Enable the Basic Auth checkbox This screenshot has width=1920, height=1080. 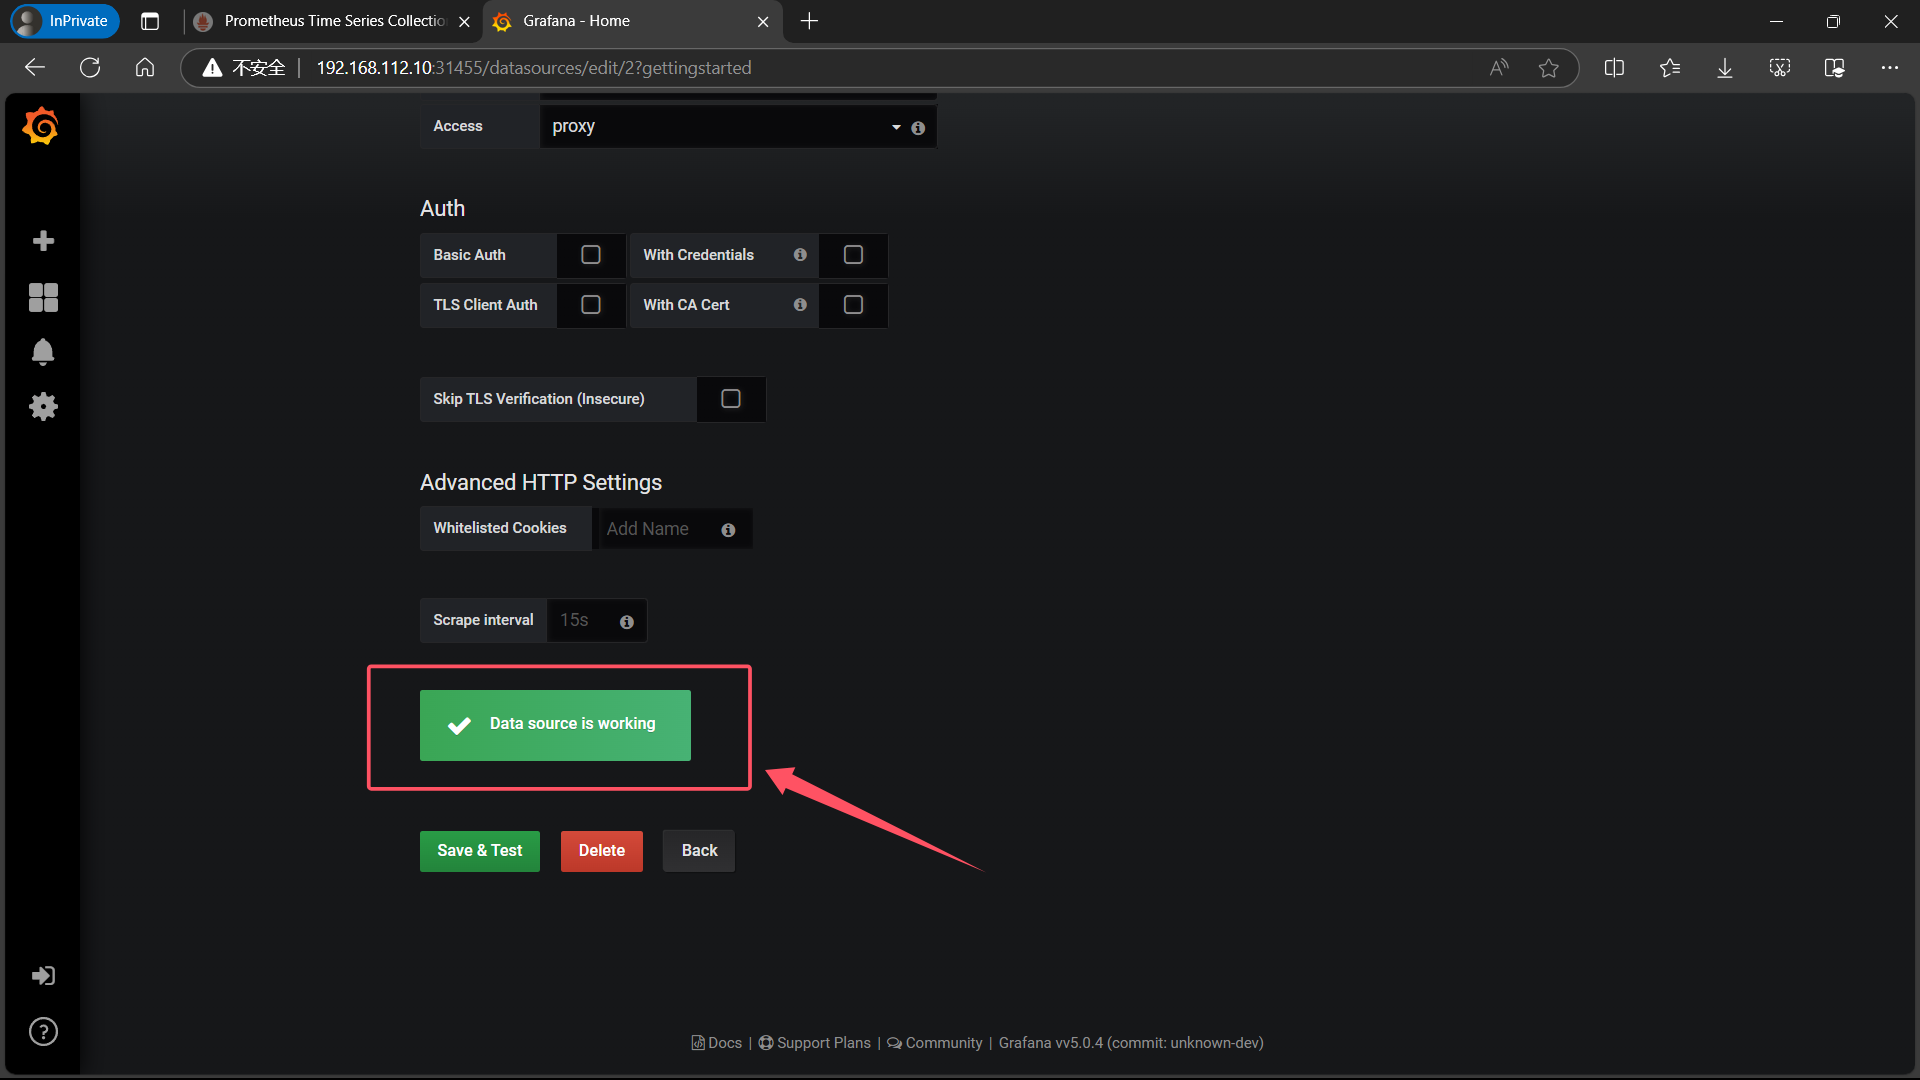coord(591,255)
